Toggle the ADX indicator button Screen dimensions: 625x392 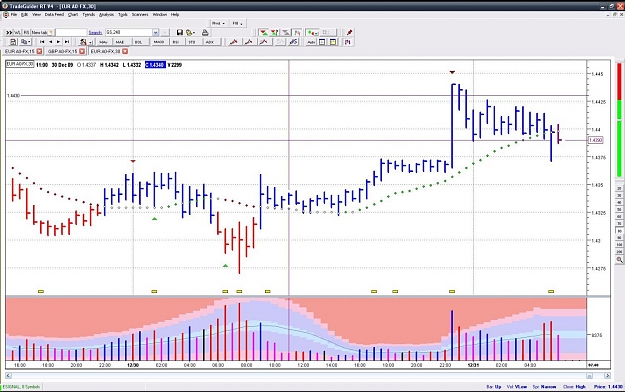pos(210,42)
